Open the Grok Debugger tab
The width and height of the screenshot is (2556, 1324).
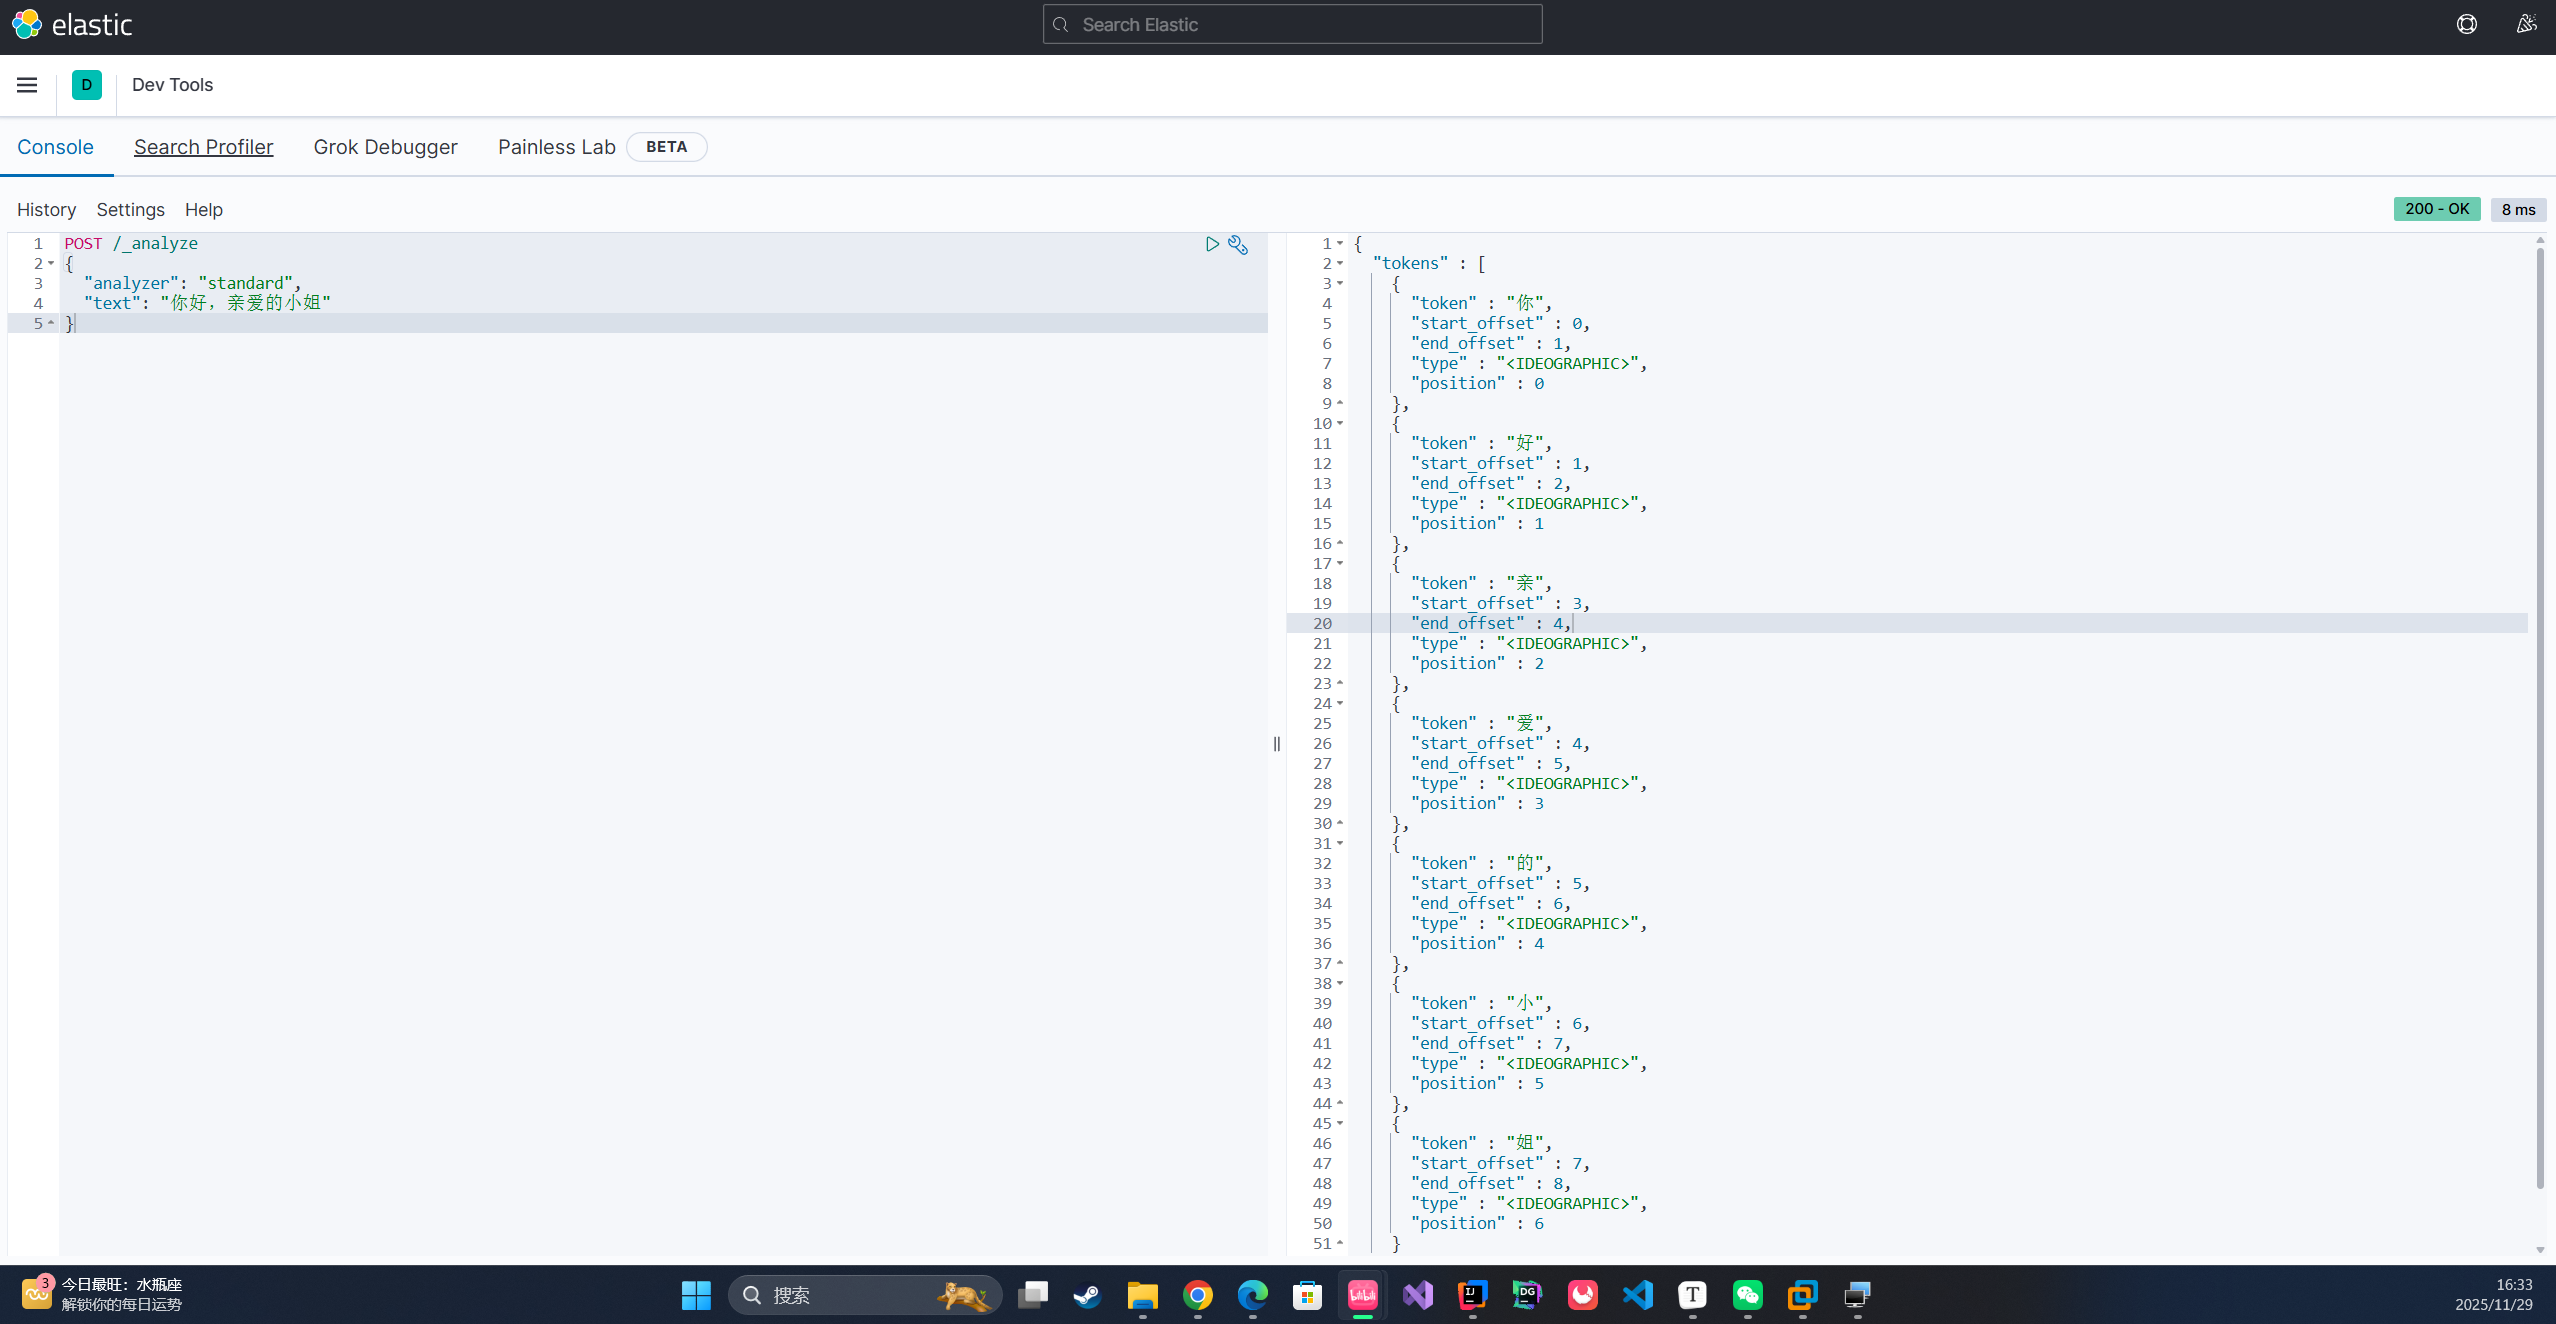point(385,146)
